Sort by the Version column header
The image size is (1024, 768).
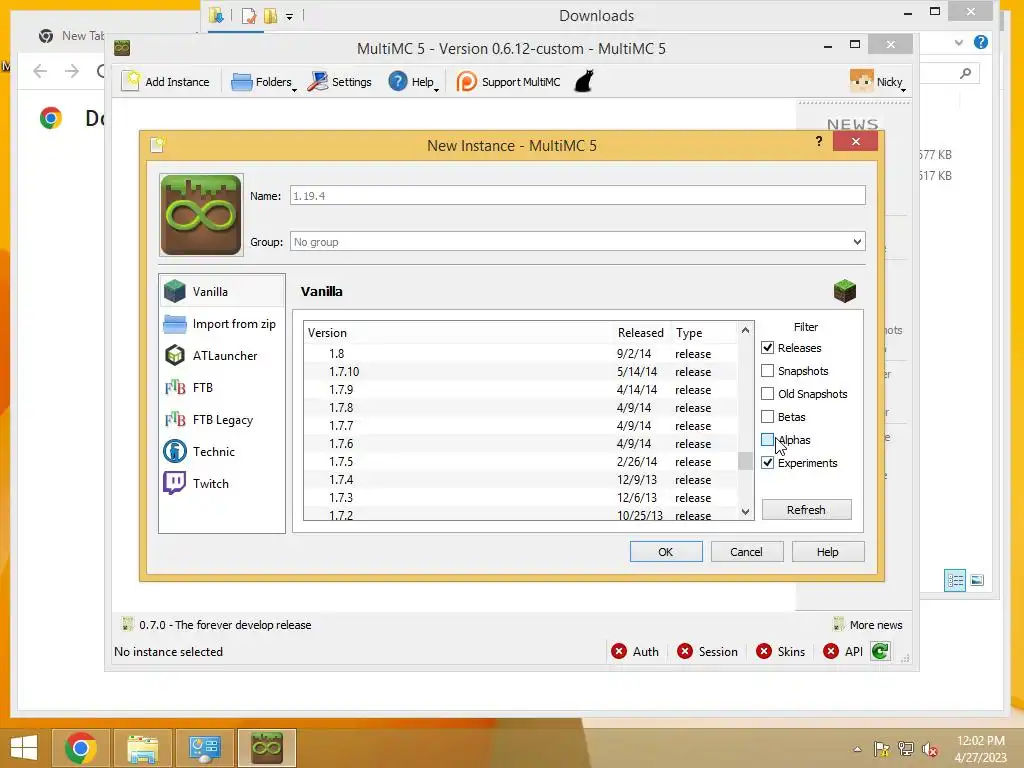[459, 332]
